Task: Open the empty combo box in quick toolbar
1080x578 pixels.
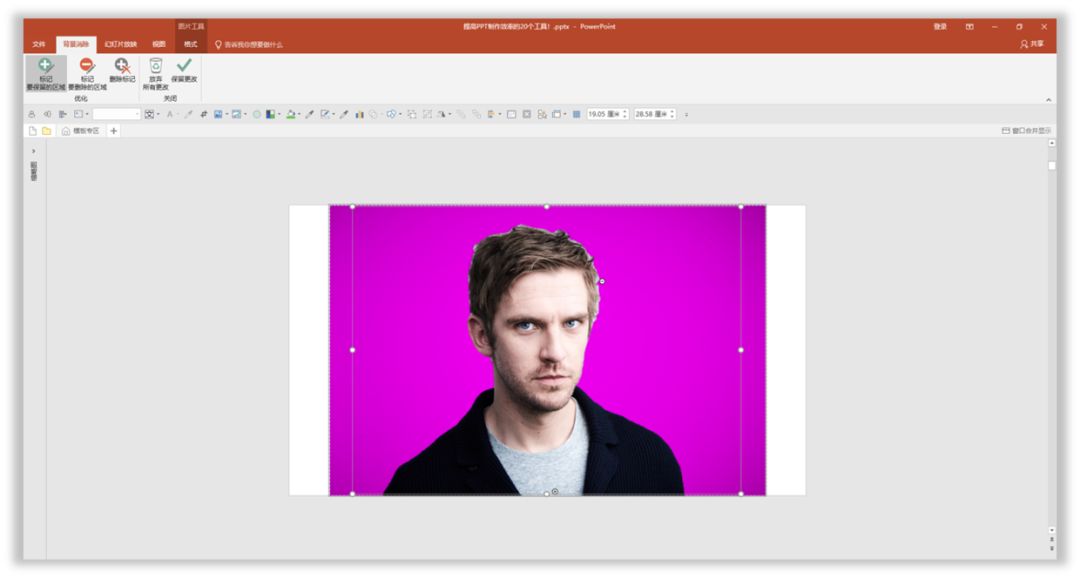Action: pos(116,114)
